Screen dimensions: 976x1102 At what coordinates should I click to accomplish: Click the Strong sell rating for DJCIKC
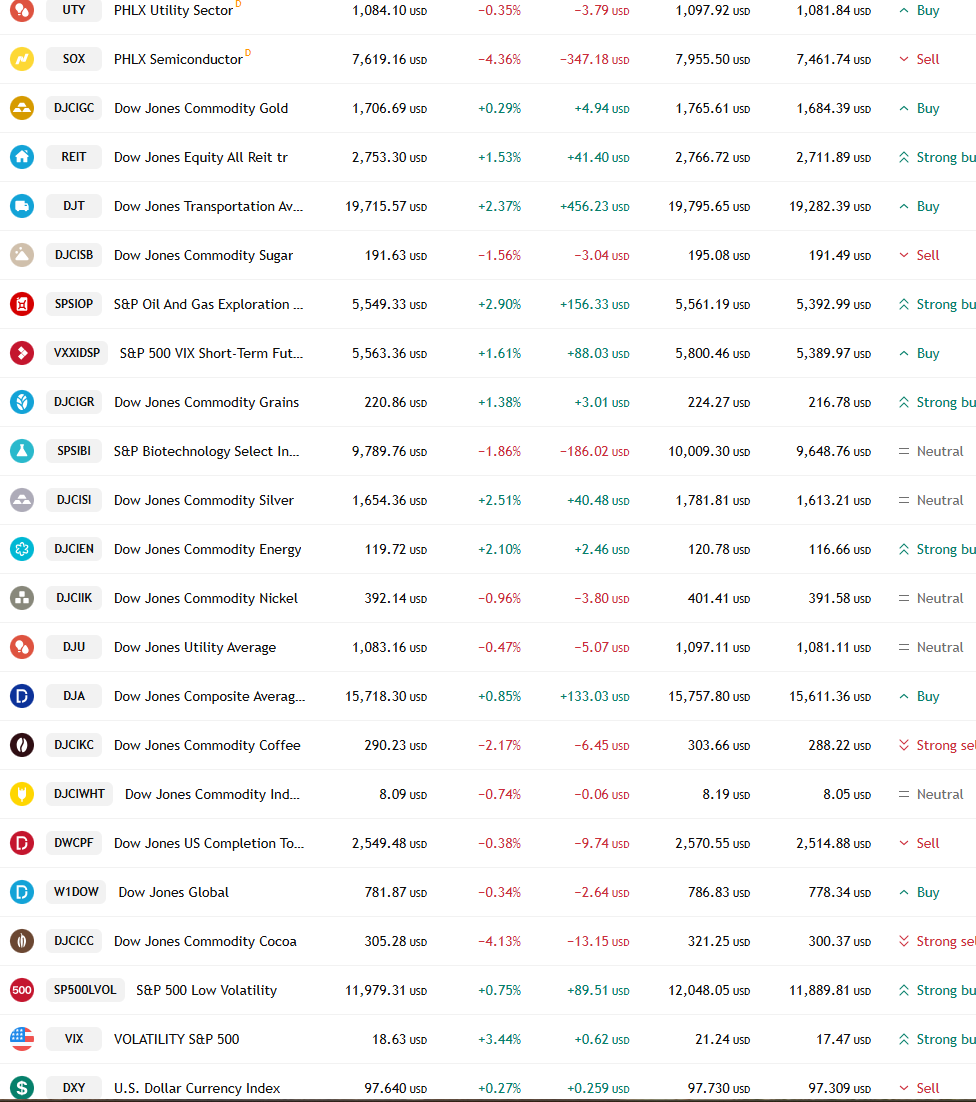coord(937,745)
